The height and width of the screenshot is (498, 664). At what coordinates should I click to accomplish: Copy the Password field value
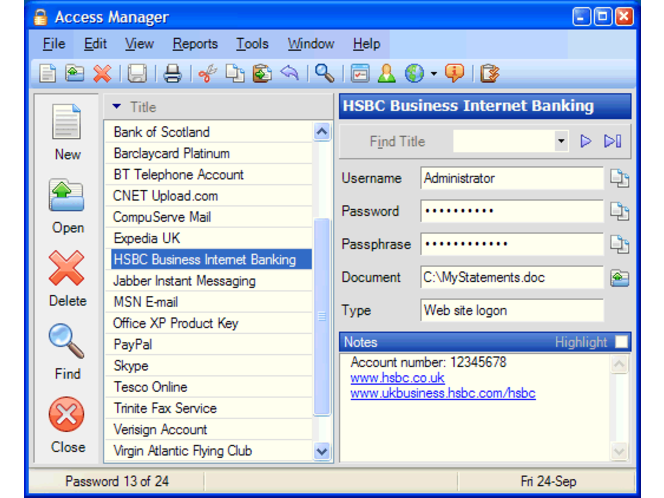click(x=620, y=211)
